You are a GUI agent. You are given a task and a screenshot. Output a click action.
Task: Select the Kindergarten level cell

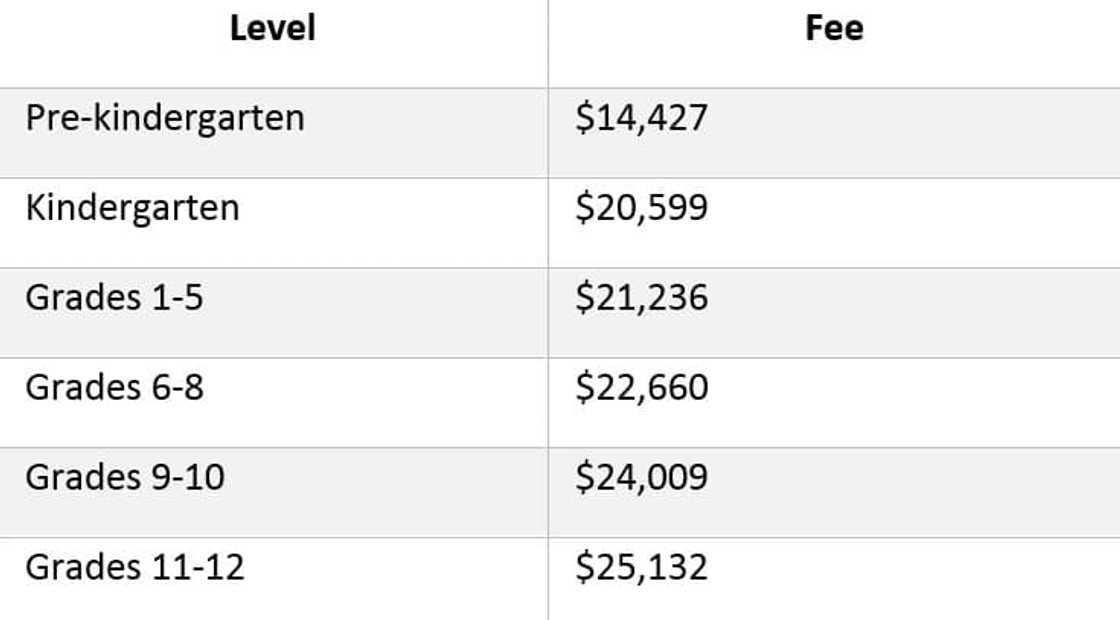coord(132,208)
